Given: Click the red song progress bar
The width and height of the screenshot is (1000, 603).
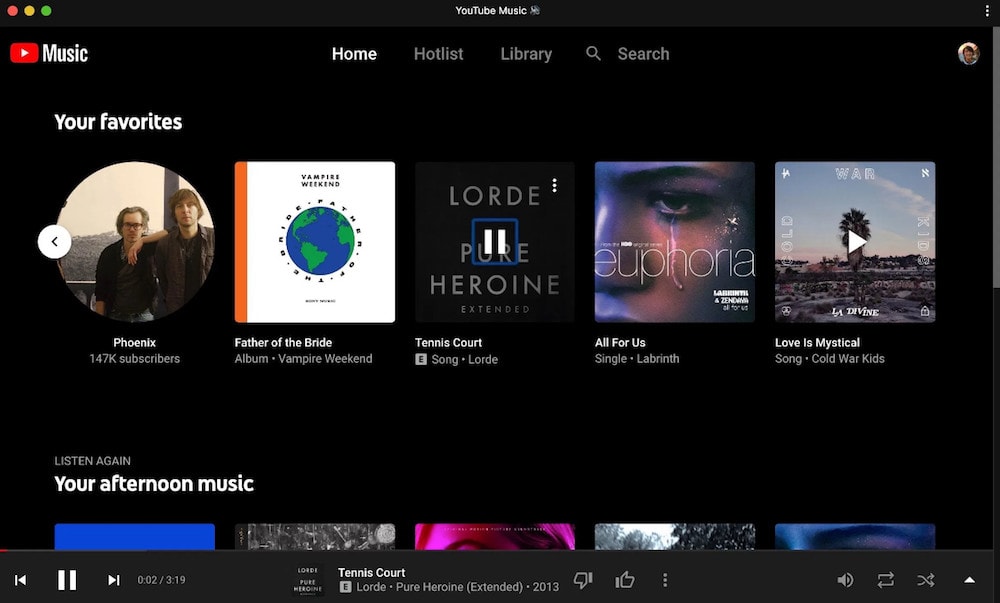Looking at the screenshot, I should coord(4,550).
